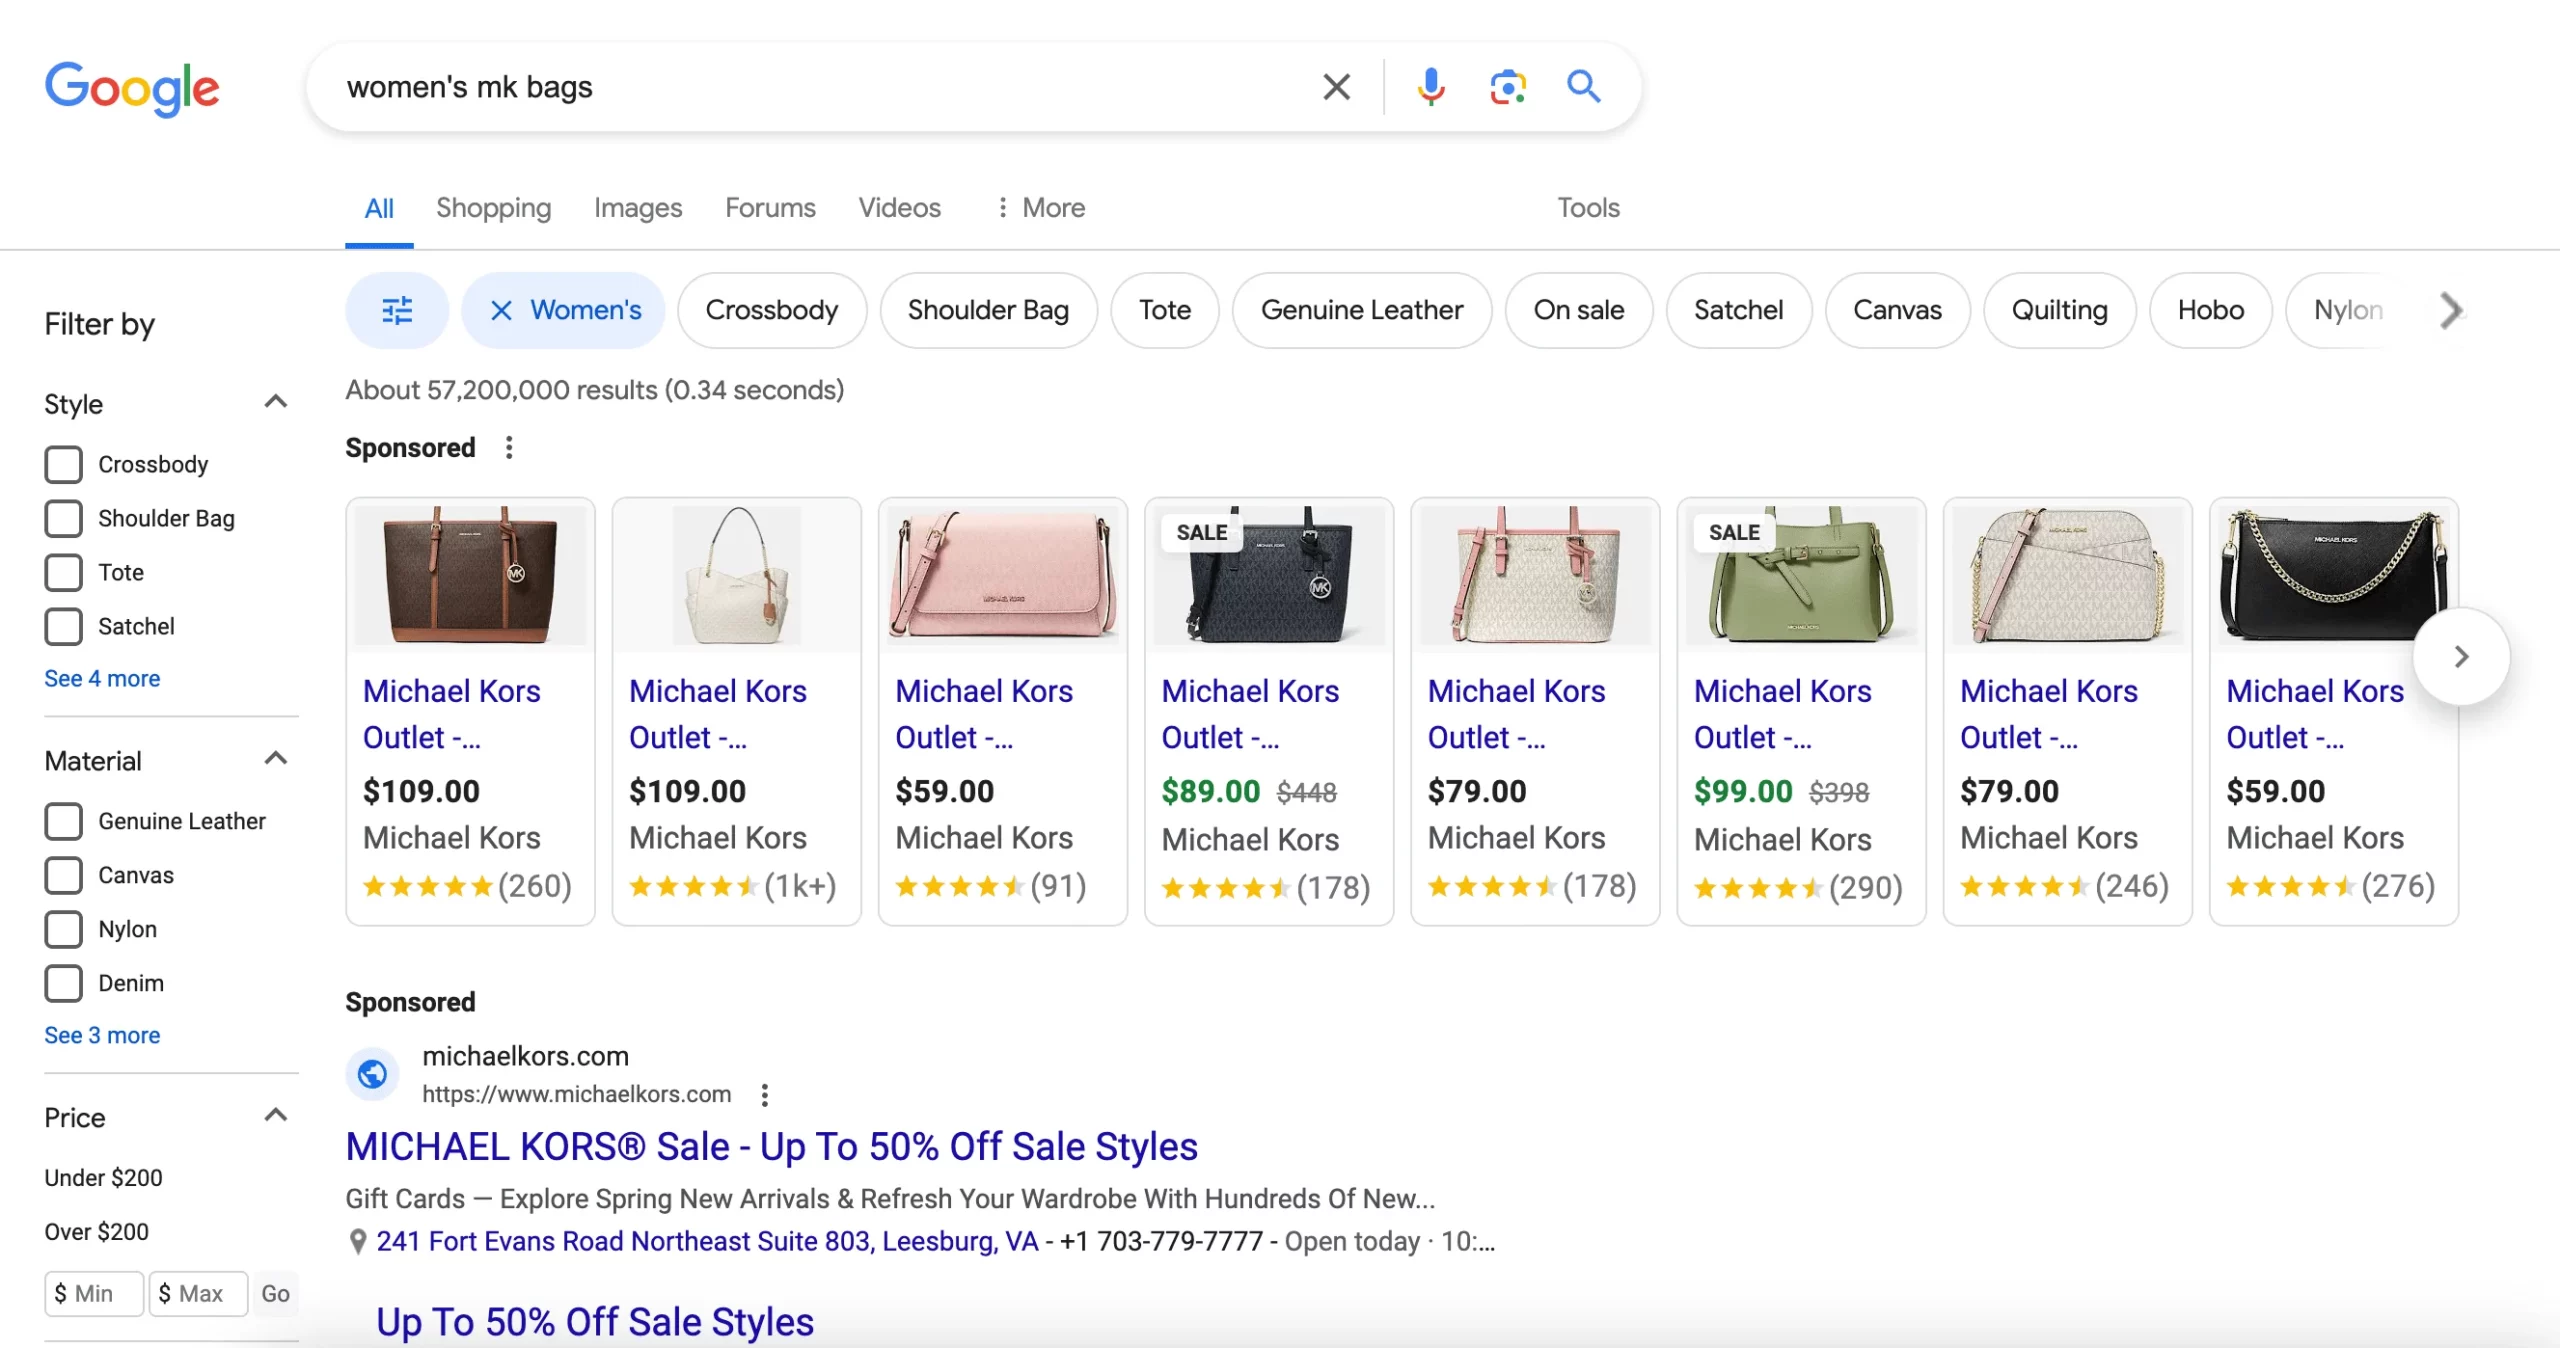2560x1348 pixels.
Task: Open the Leesburg, VA address link
Action: (707, 1241)
